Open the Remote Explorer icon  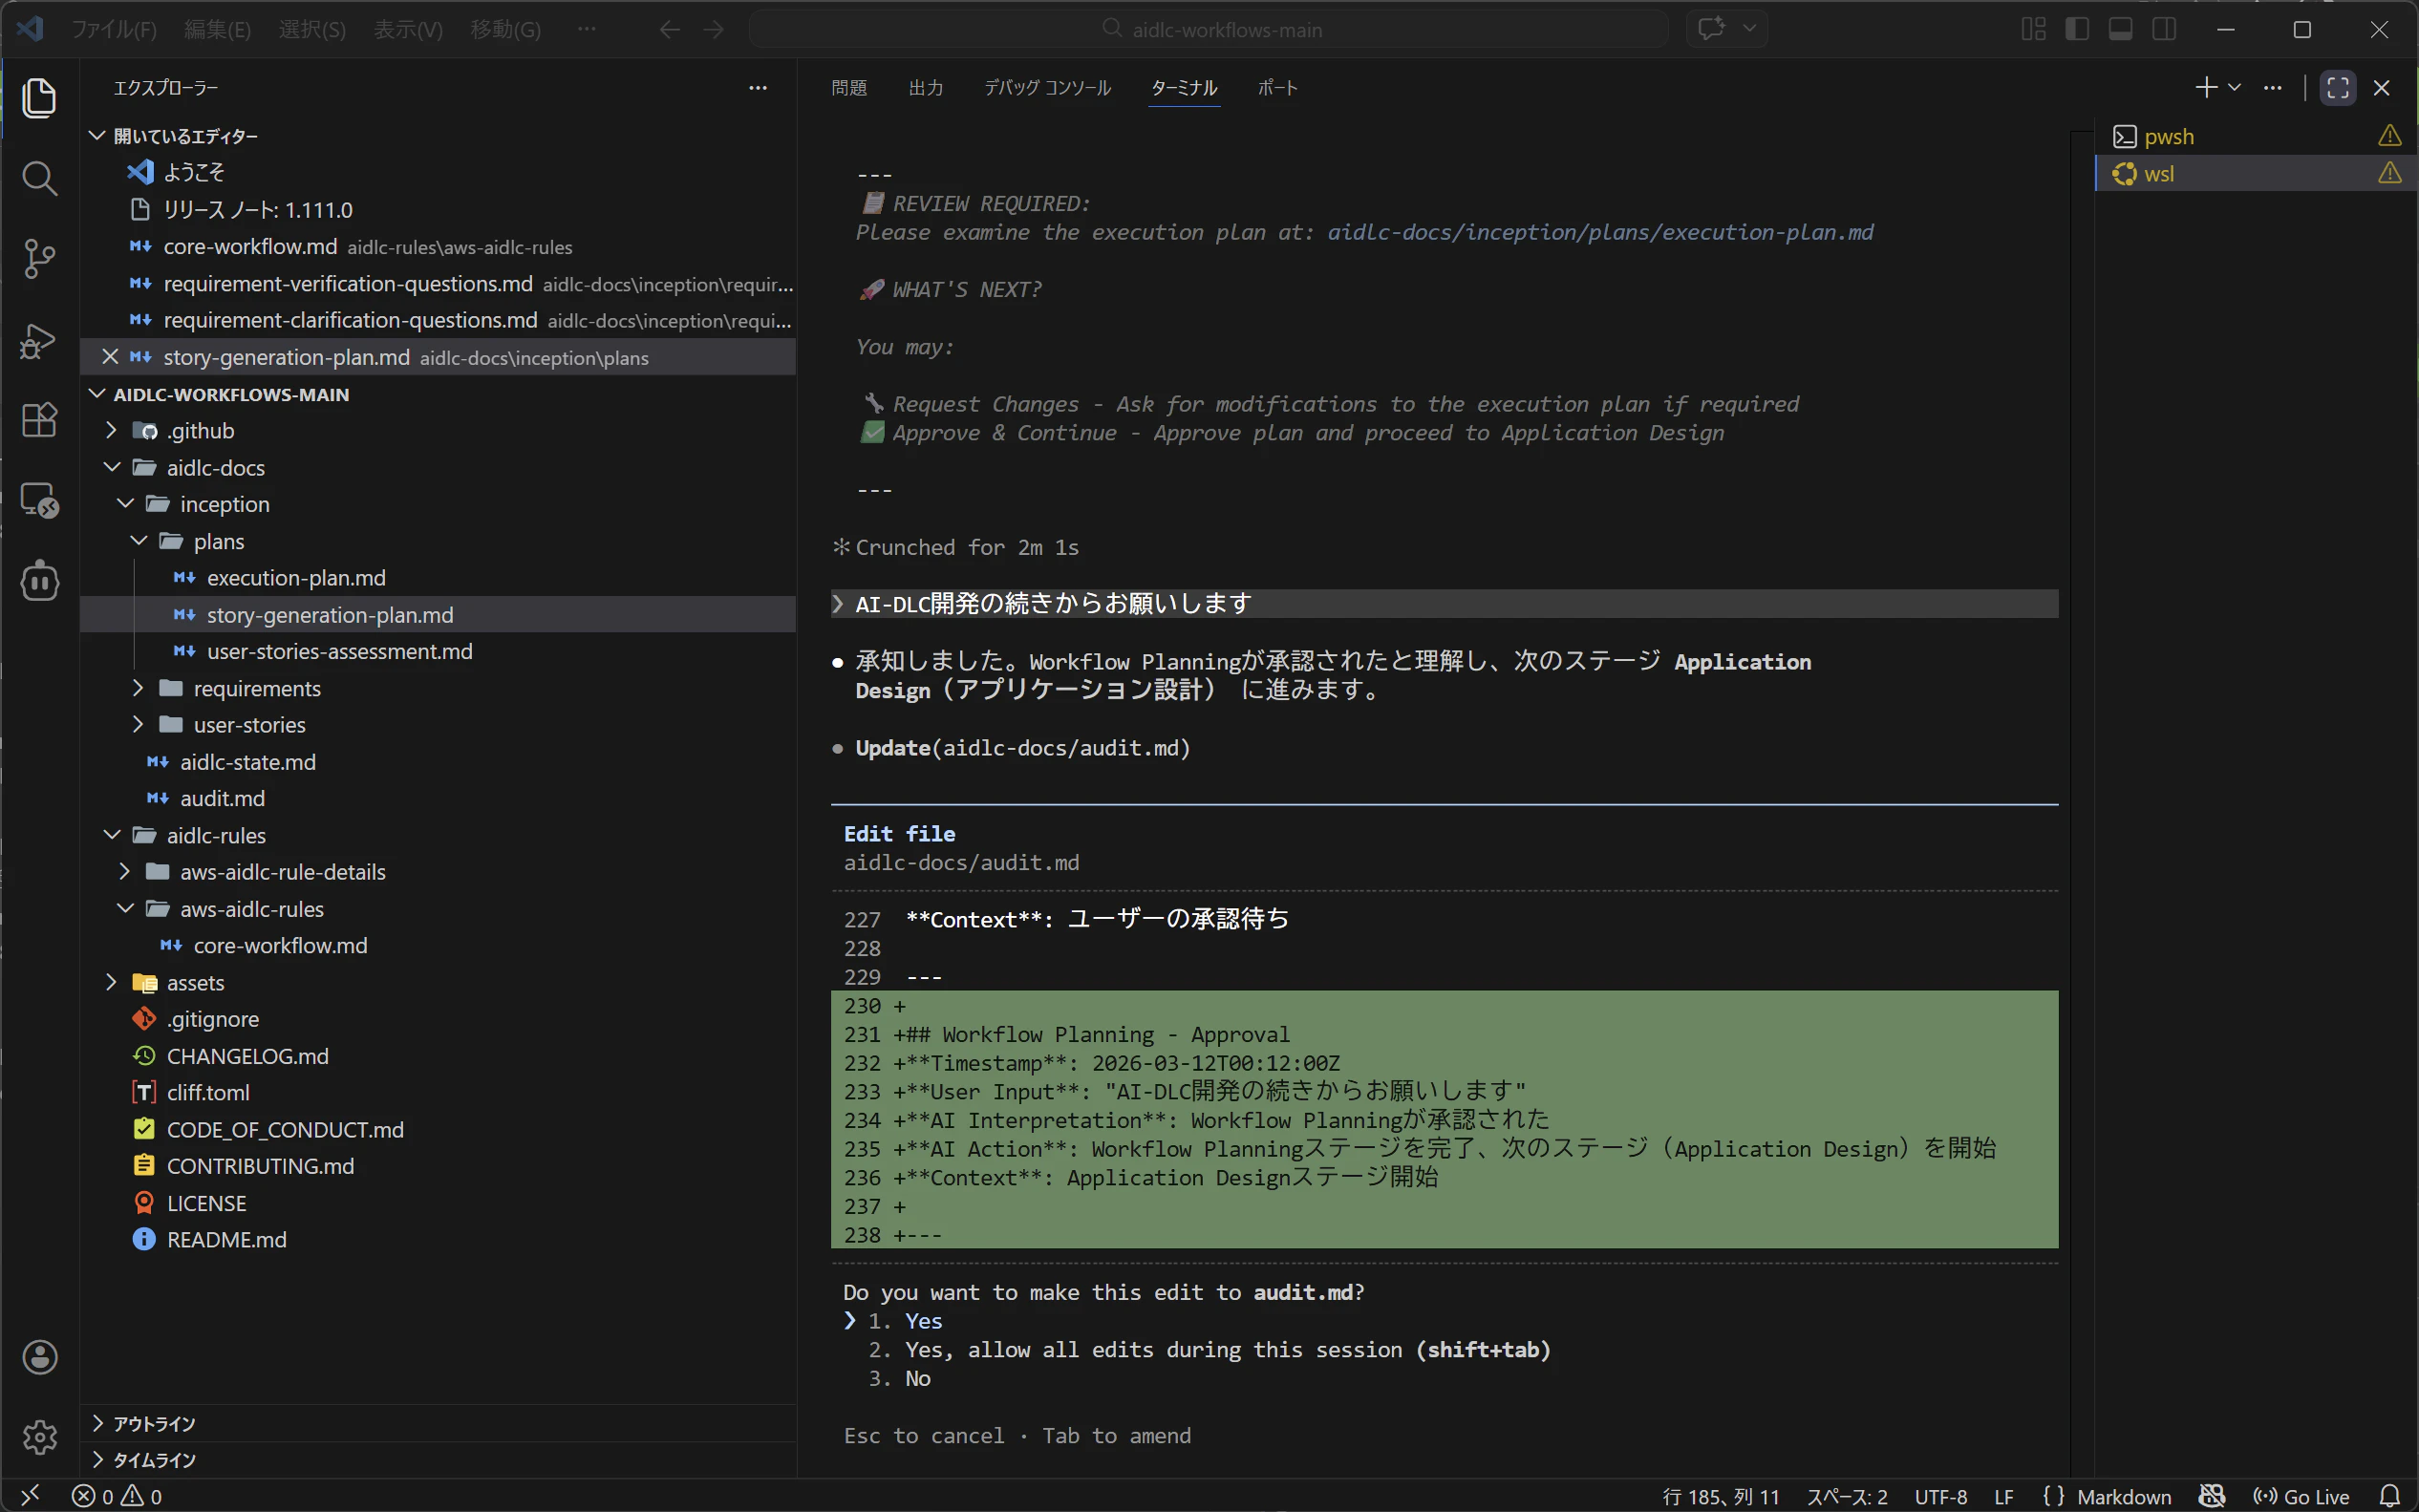pos(39,500)
